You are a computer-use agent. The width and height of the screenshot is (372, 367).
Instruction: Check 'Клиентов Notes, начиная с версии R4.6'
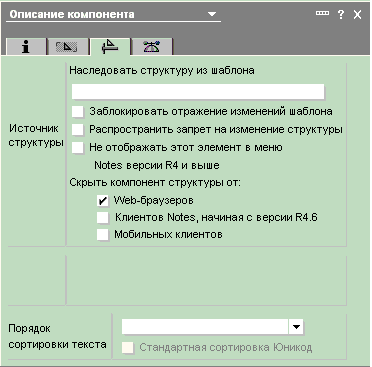pos(103,218)
